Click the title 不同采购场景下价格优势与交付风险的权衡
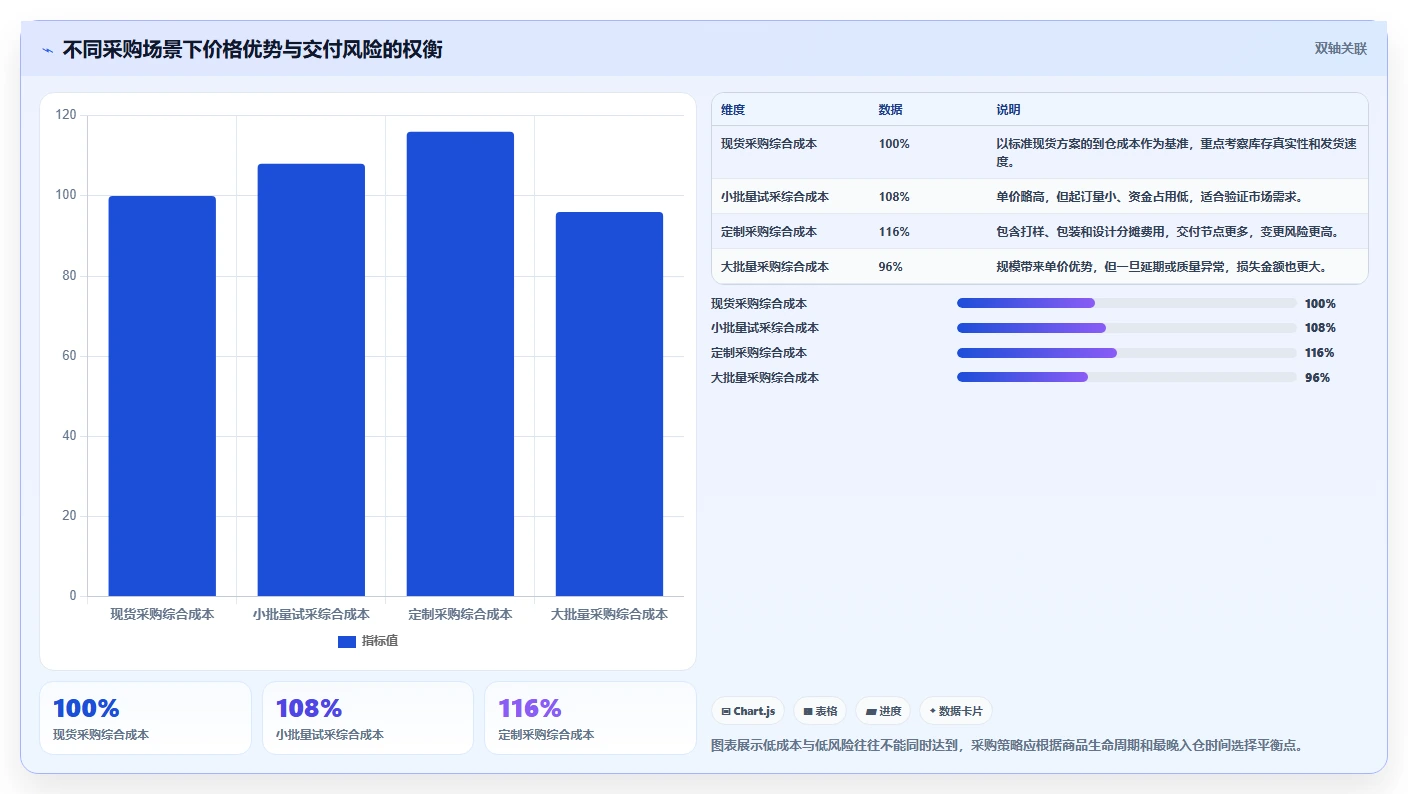Image resolution: width=1408 pixels, height=794 pixels. [253, 49]
